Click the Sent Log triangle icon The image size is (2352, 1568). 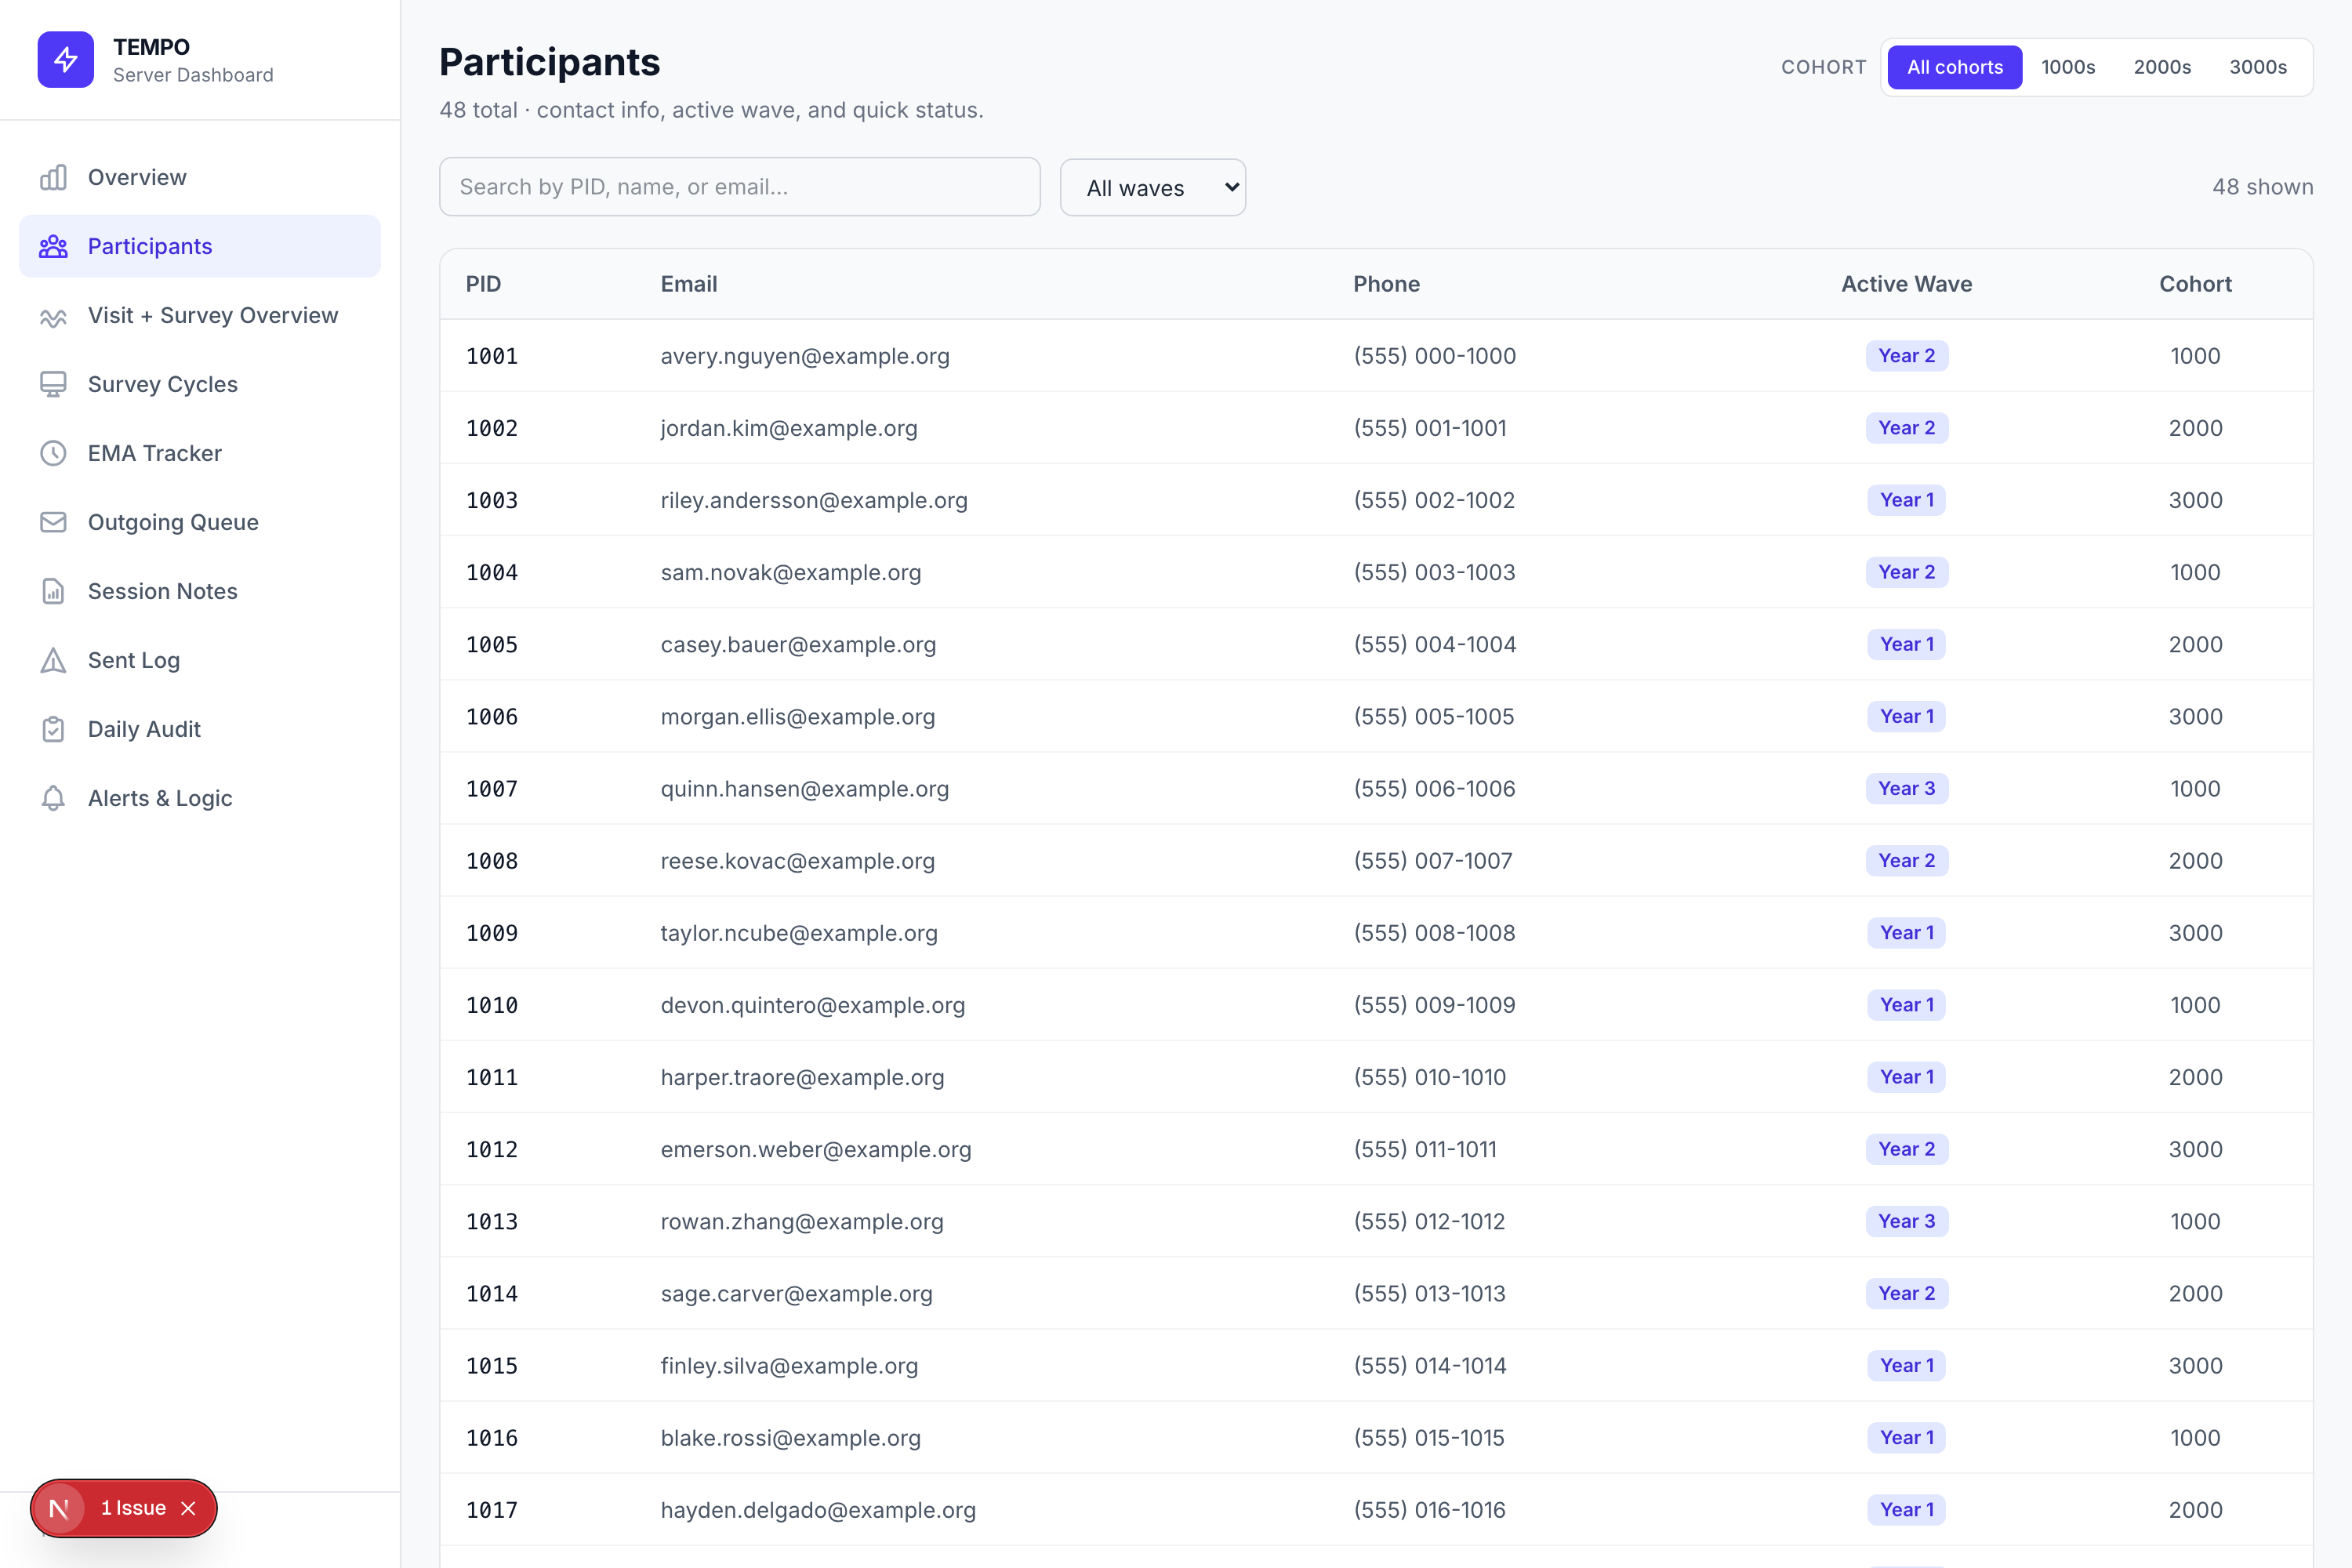click(x=53, y=660)
